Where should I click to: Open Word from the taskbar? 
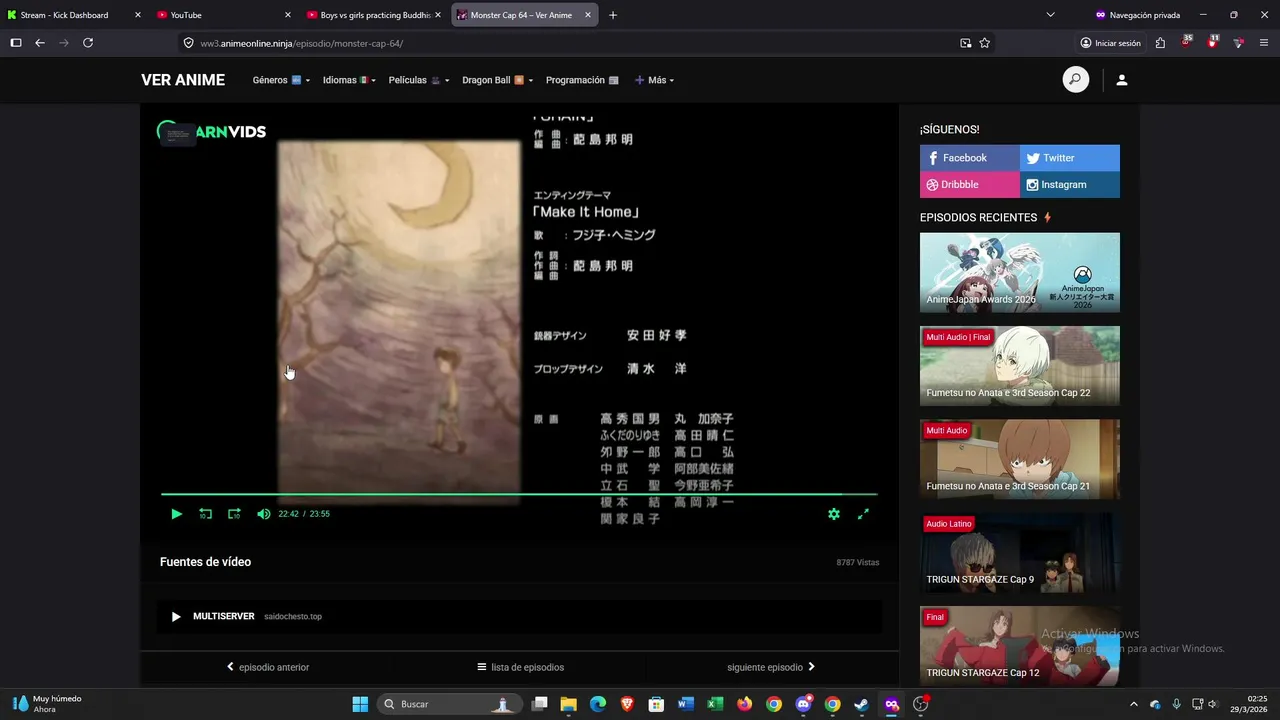(685, 704)
